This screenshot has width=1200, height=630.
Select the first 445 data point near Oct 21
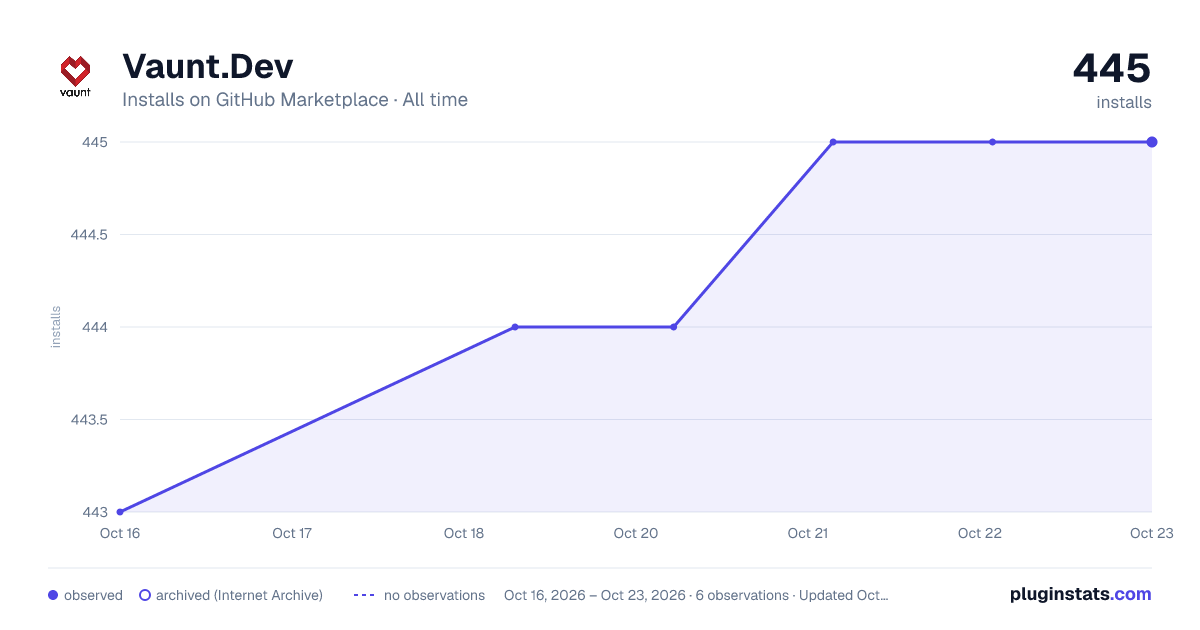[x=833, y=142]
